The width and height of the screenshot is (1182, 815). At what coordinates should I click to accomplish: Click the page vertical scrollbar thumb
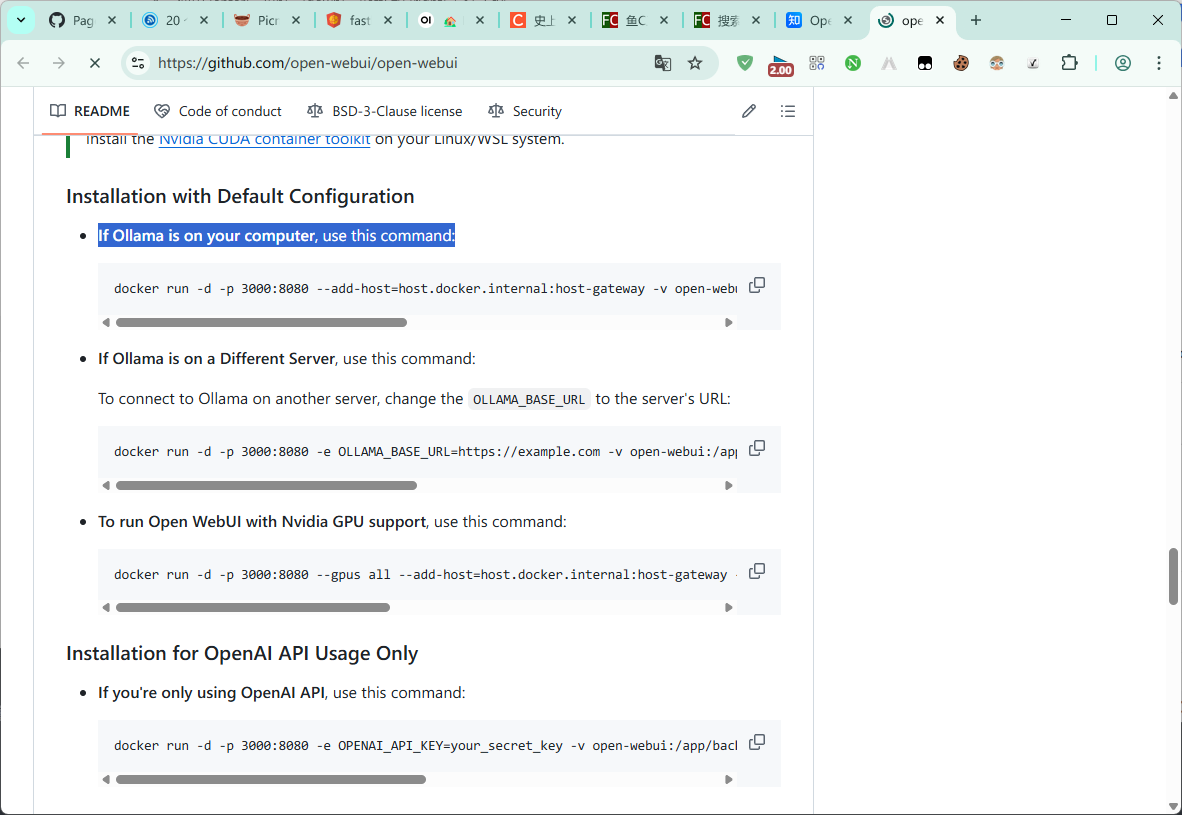(x=1173, y=576)
